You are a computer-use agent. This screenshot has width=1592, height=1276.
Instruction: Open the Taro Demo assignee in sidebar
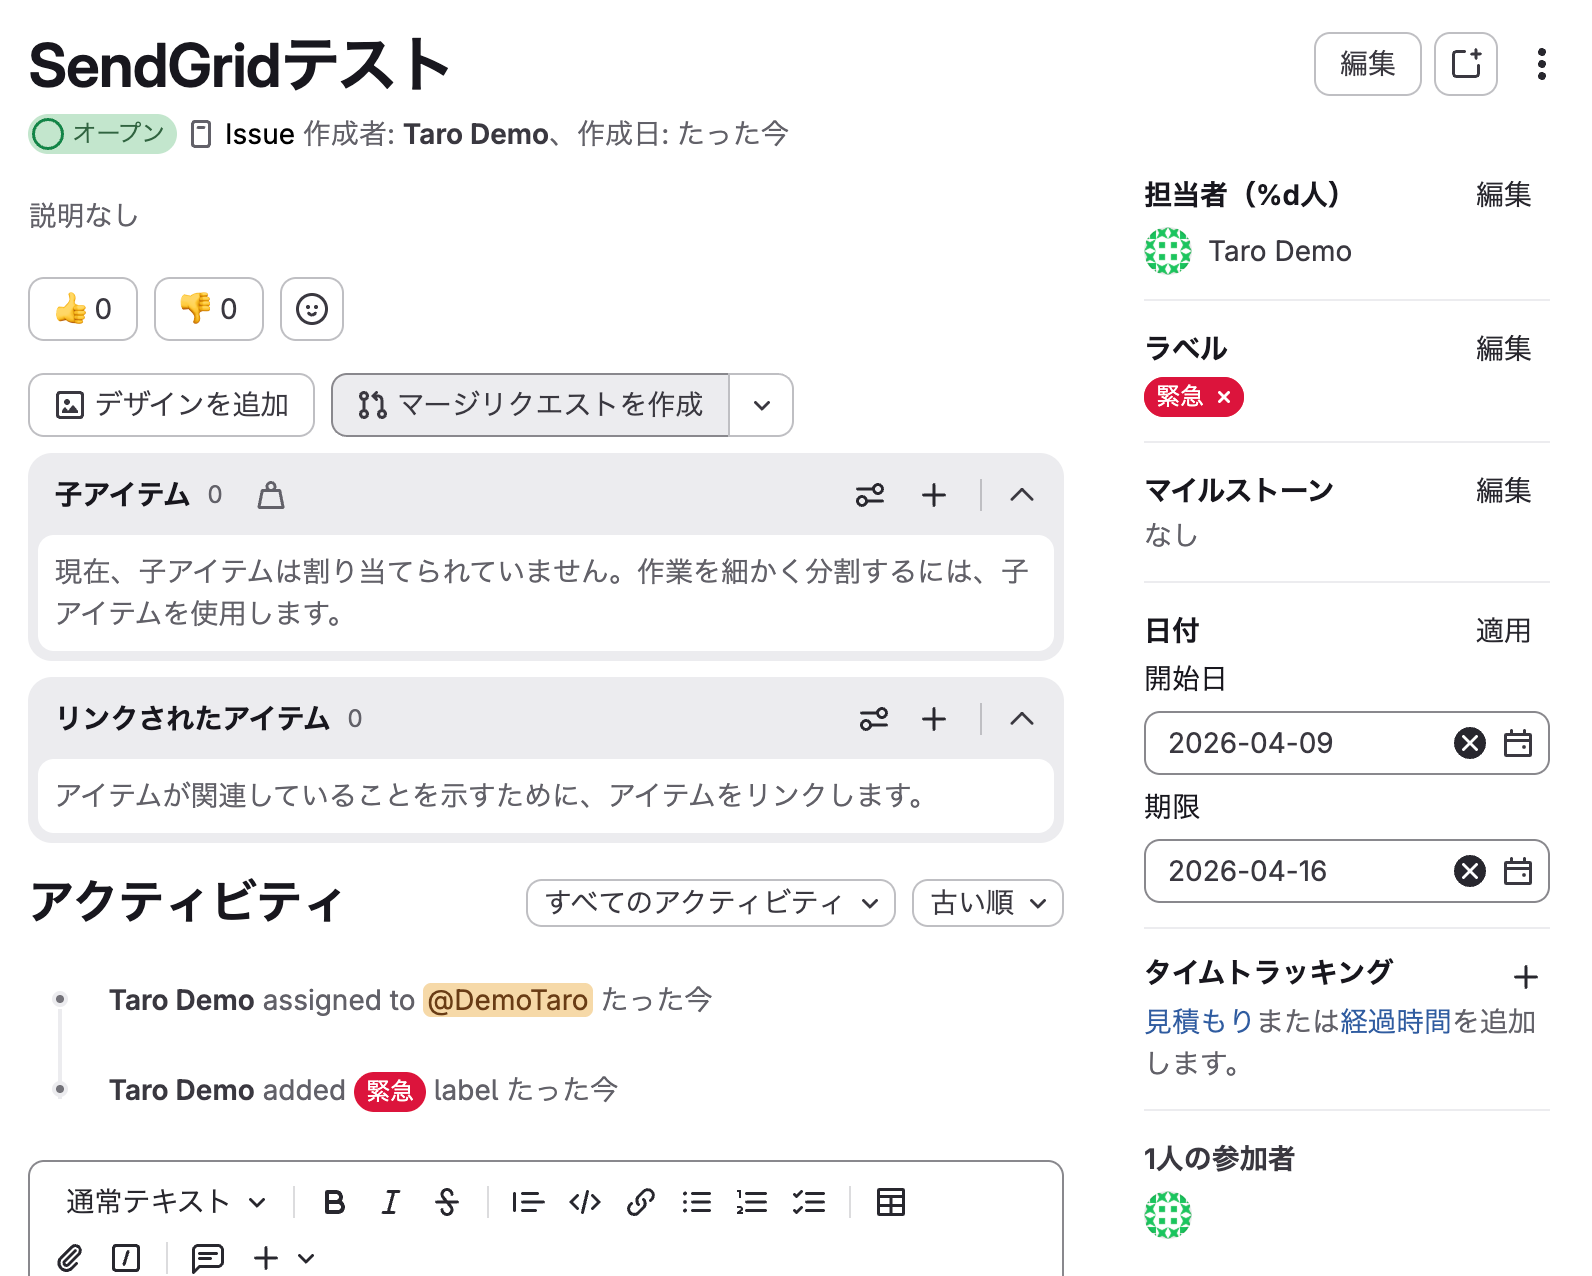coord(1248,251)
